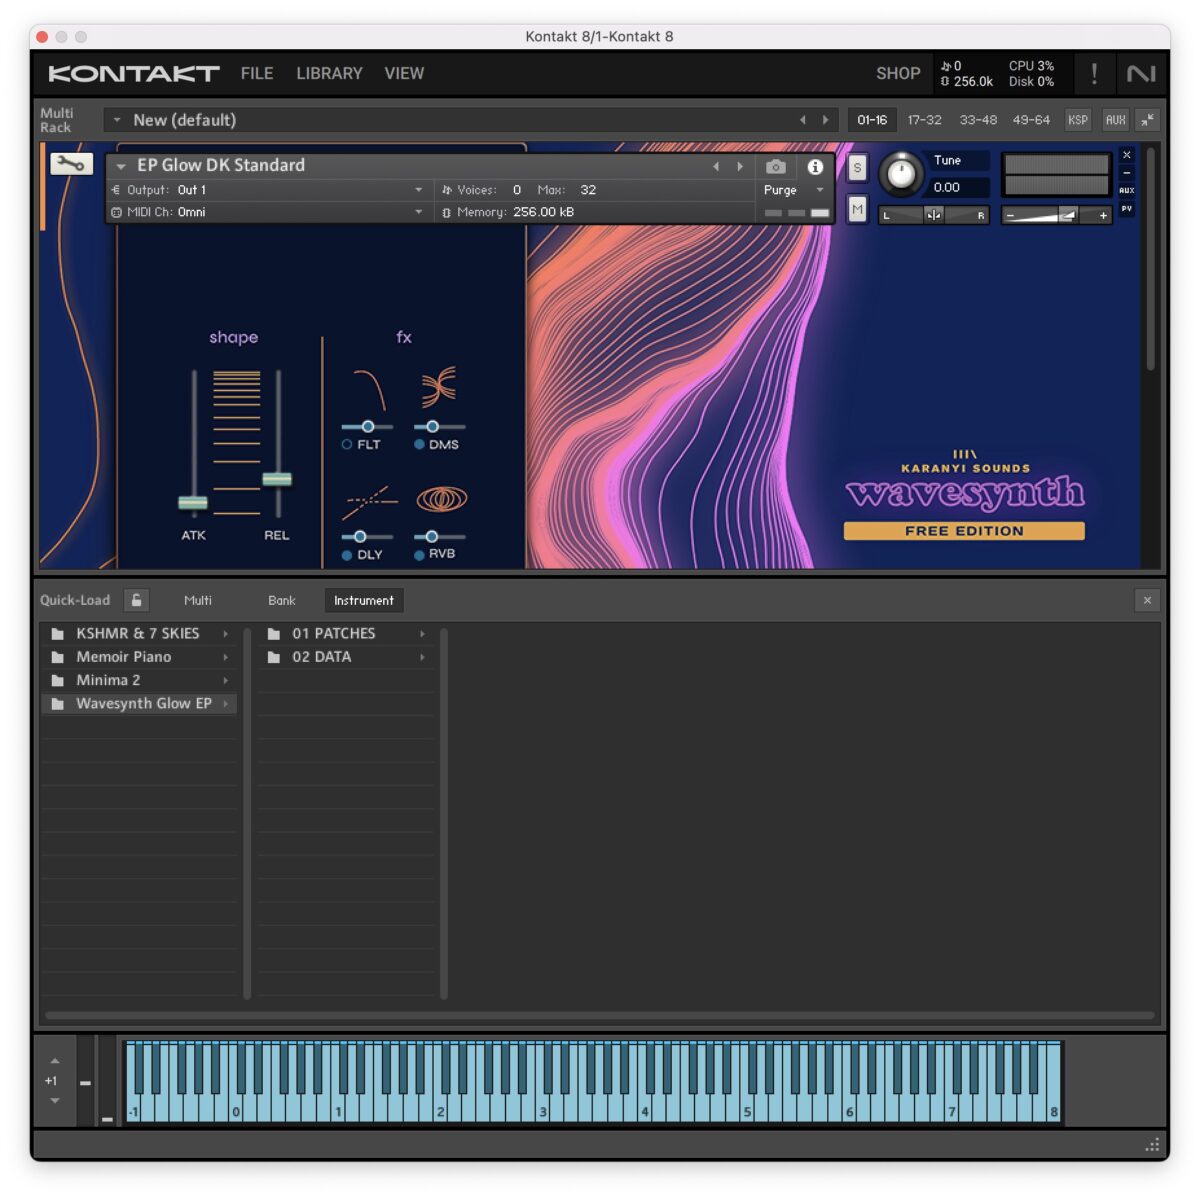Toggle the PV performance view button
Image resolution: width=1200 pixels, height=1196 pixels.
click(1127, 209)
